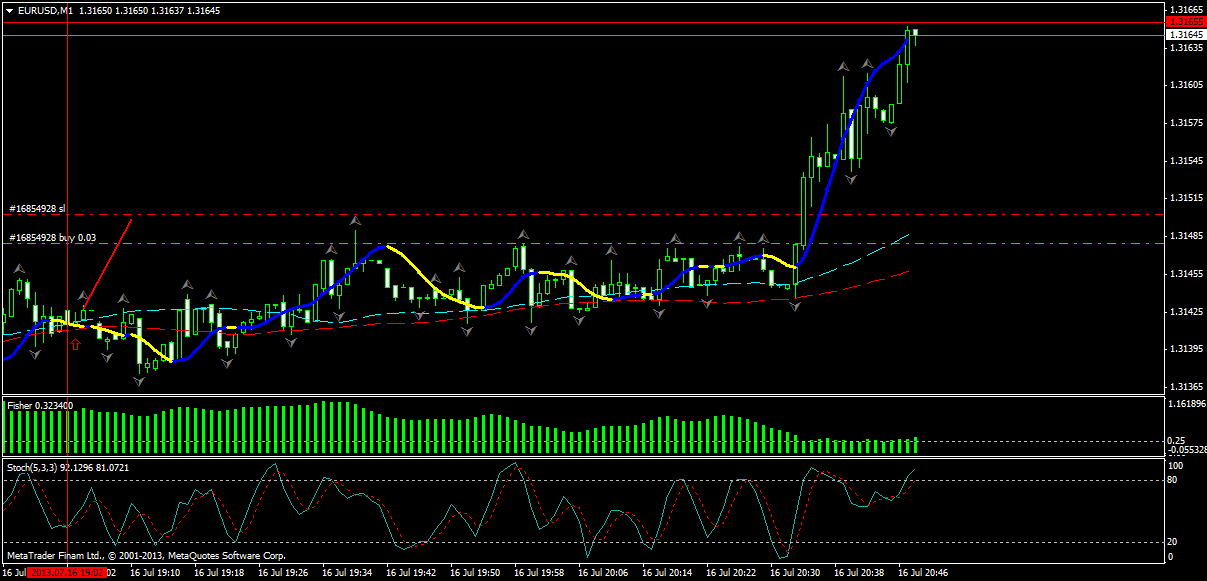Click the 1.31485 price scale value

1186,236
